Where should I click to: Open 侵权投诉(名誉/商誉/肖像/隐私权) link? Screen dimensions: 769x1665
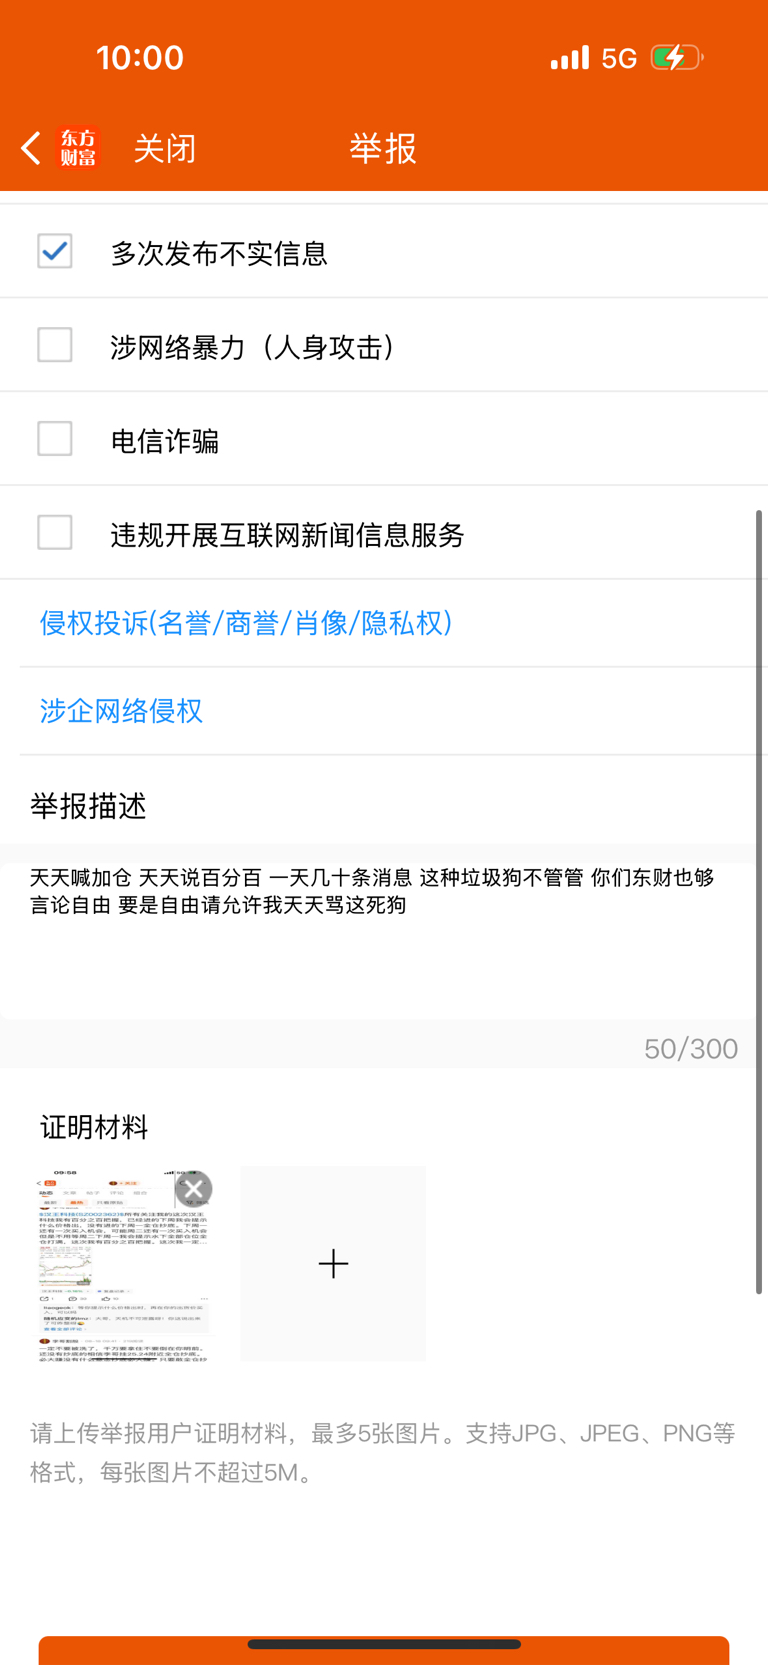click(246, 623)
